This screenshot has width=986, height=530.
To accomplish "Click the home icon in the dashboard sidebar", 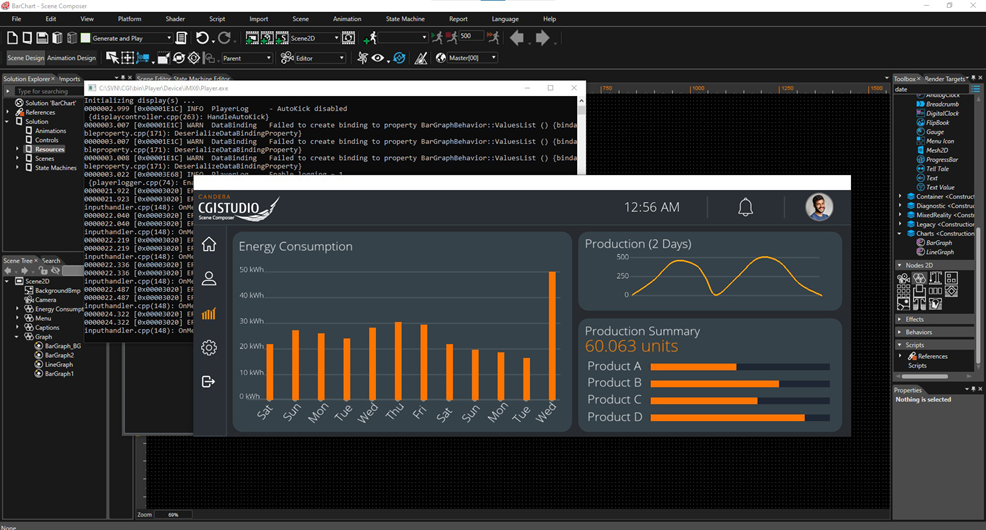I will click(x=208, y=244).
